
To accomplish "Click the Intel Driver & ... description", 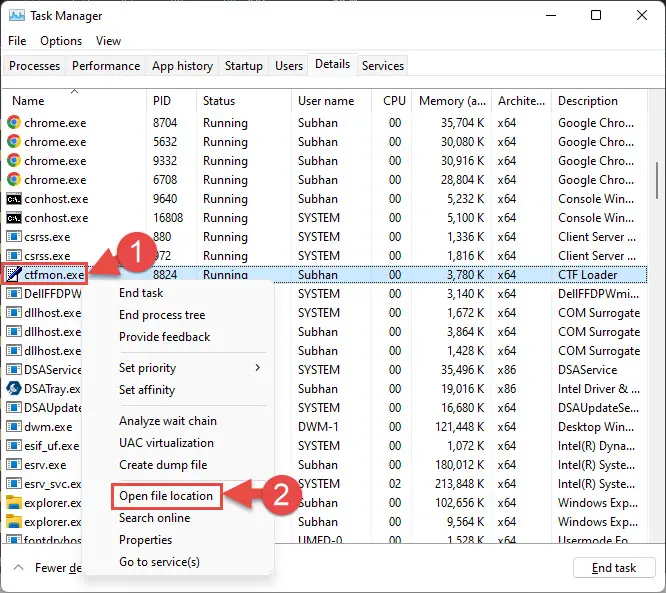I will pos(598,388).
